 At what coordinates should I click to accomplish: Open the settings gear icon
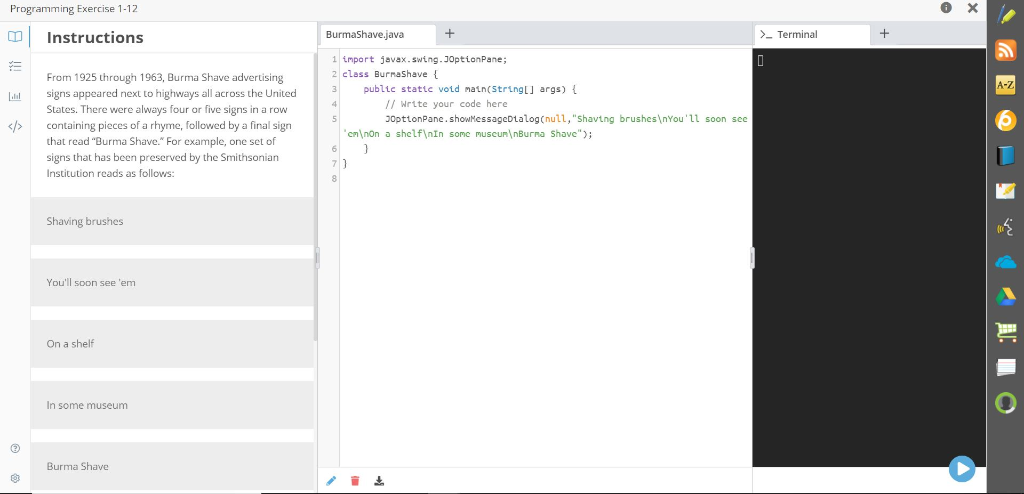pyautogui.click(x=14, y=479)
